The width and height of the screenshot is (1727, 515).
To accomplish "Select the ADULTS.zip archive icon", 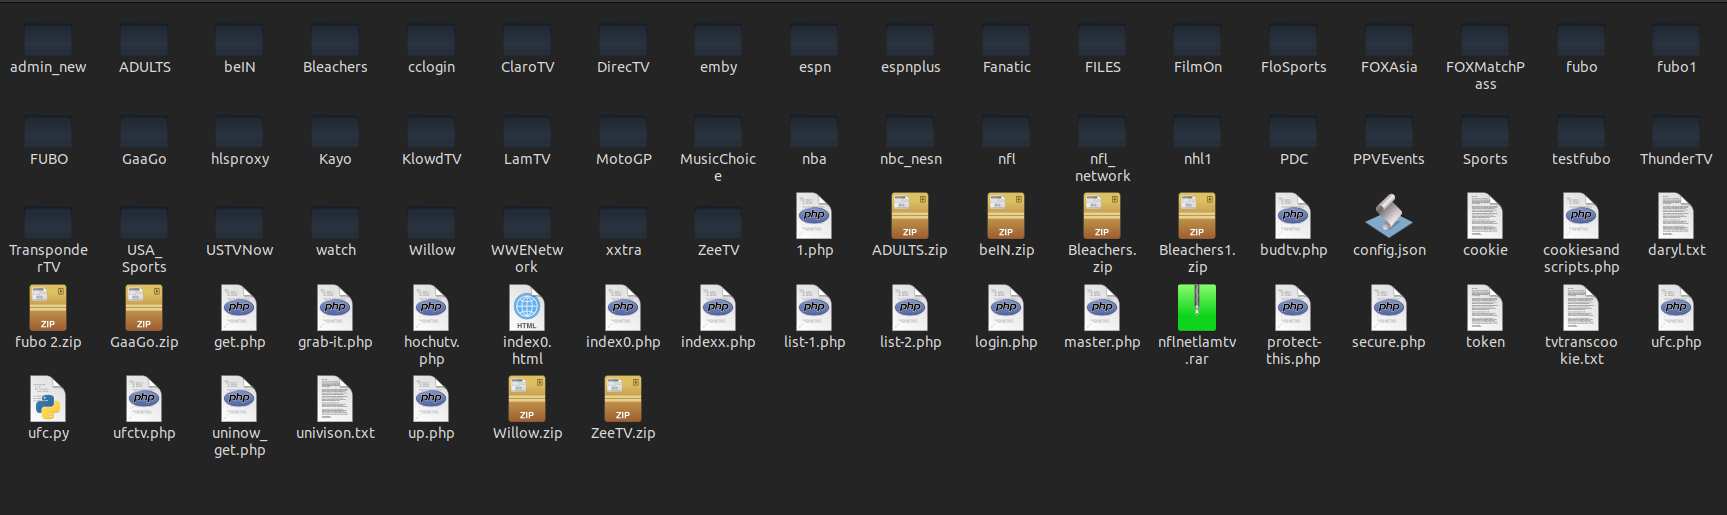I will click(x=910, y=216).
